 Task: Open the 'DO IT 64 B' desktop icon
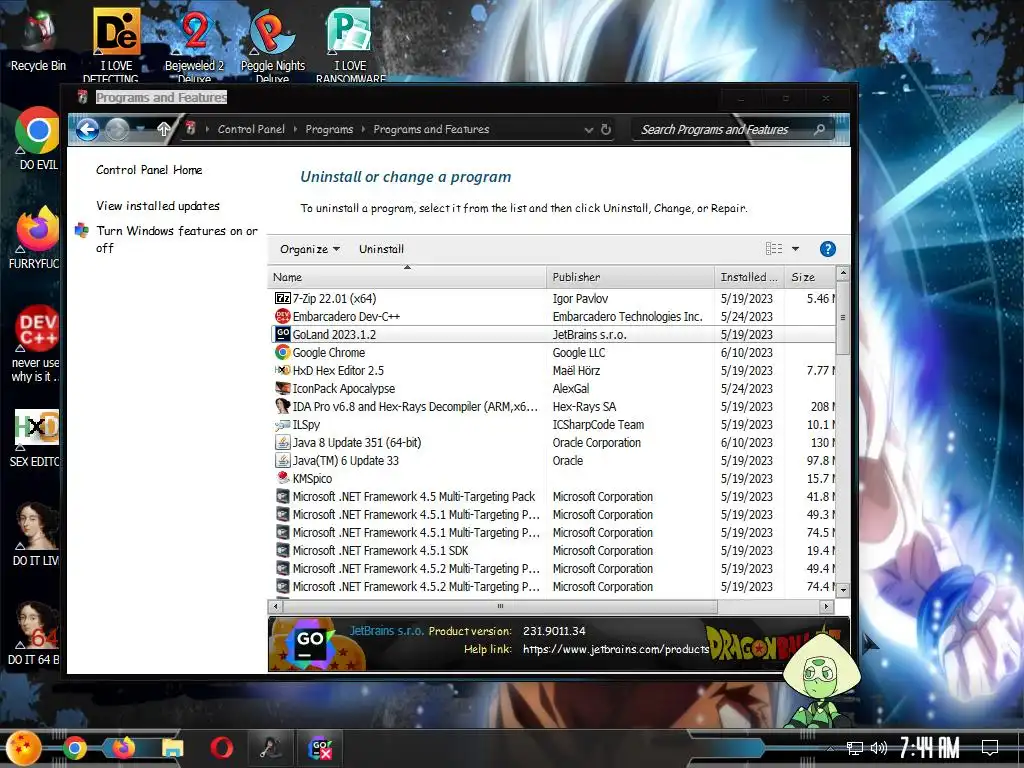click(x=34, y=633)
